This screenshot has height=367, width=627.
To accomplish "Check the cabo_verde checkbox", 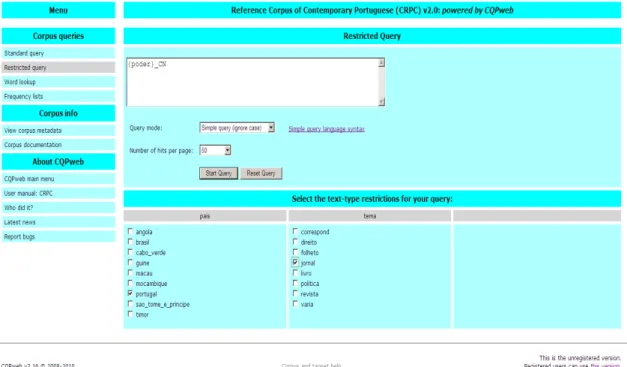I will (130, 252).
